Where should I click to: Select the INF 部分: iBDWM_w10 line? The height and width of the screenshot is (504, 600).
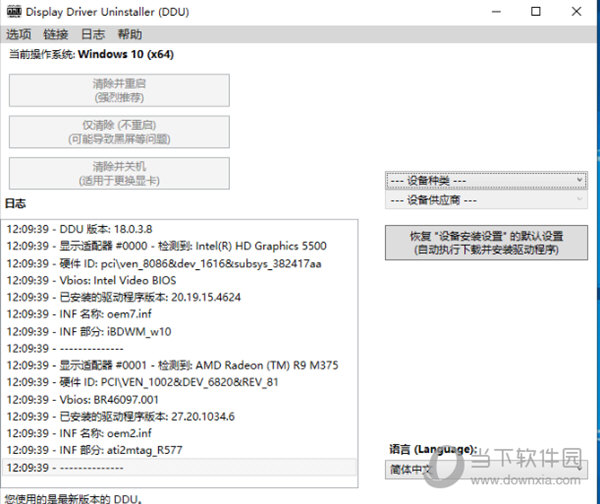tap(179, 331)
